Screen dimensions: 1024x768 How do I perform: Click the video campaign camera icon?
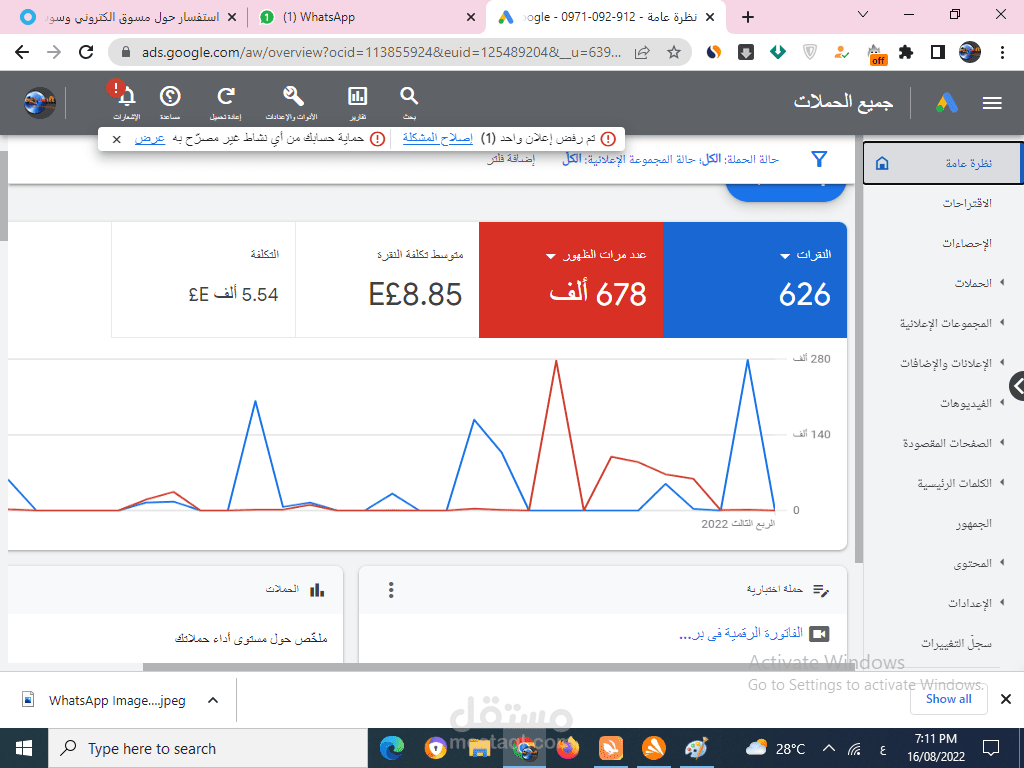[819, 633]
